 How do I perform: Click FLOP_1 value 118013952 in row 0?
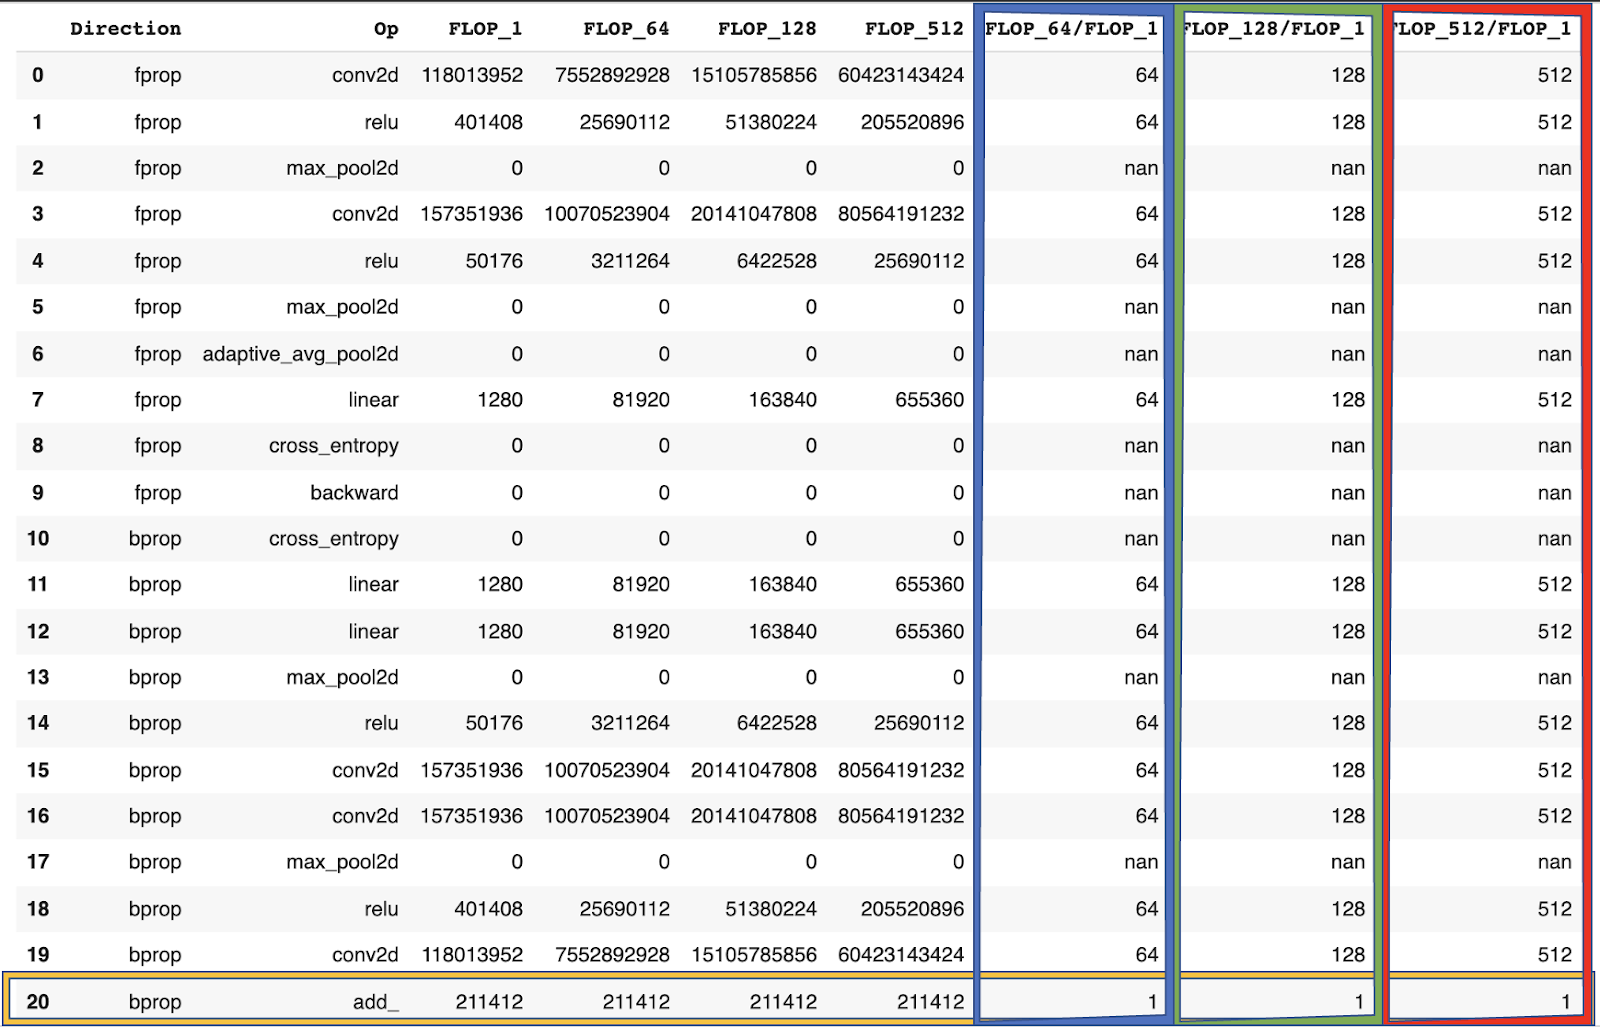(x=472, y=75)
